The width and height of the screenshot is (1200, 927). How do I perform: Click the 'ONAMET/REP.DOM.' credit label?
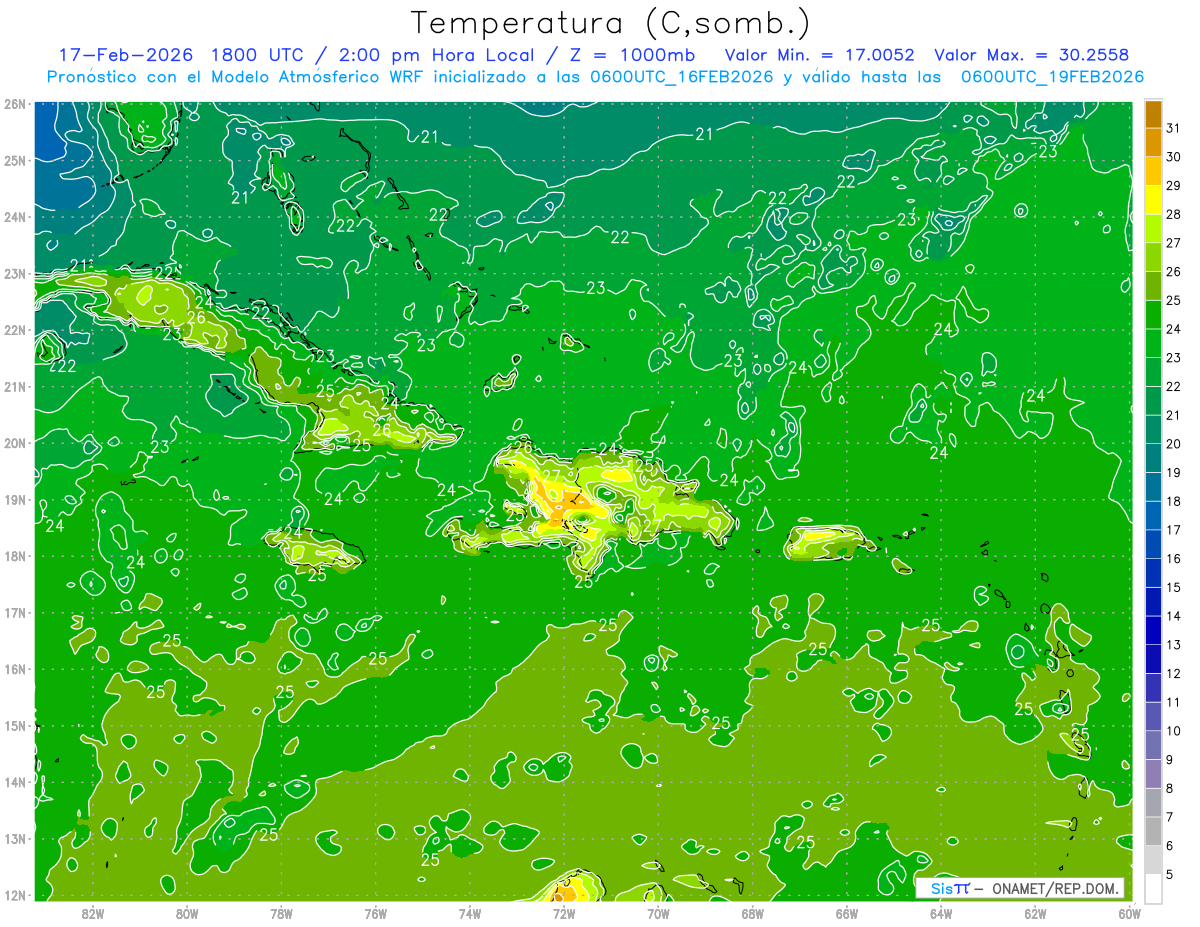(1055, 888)
